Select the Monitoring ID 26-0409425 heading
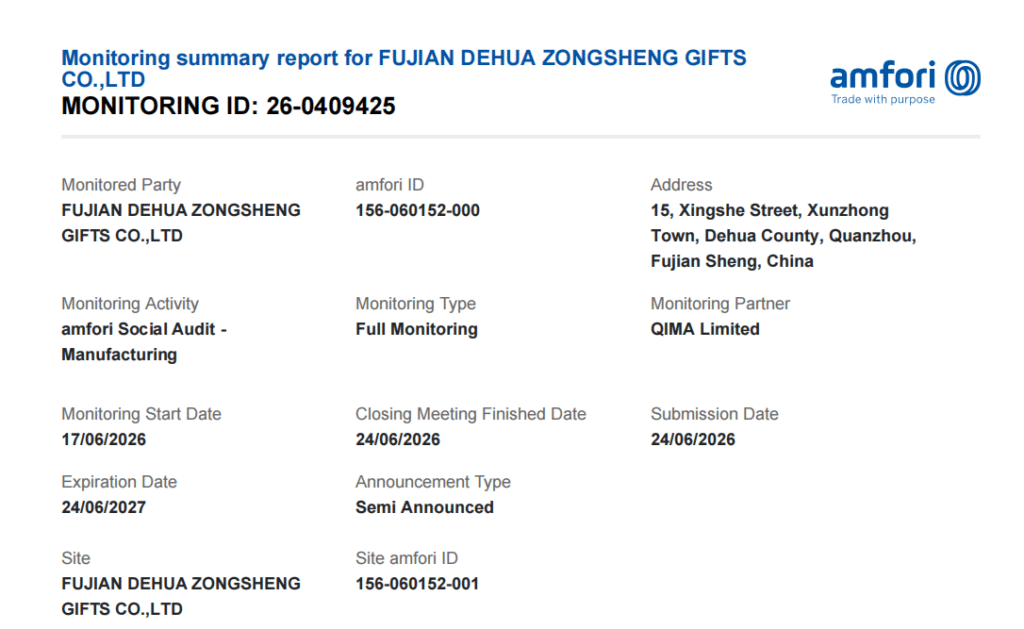This screenshot has height=629, width=1024. 229,106
